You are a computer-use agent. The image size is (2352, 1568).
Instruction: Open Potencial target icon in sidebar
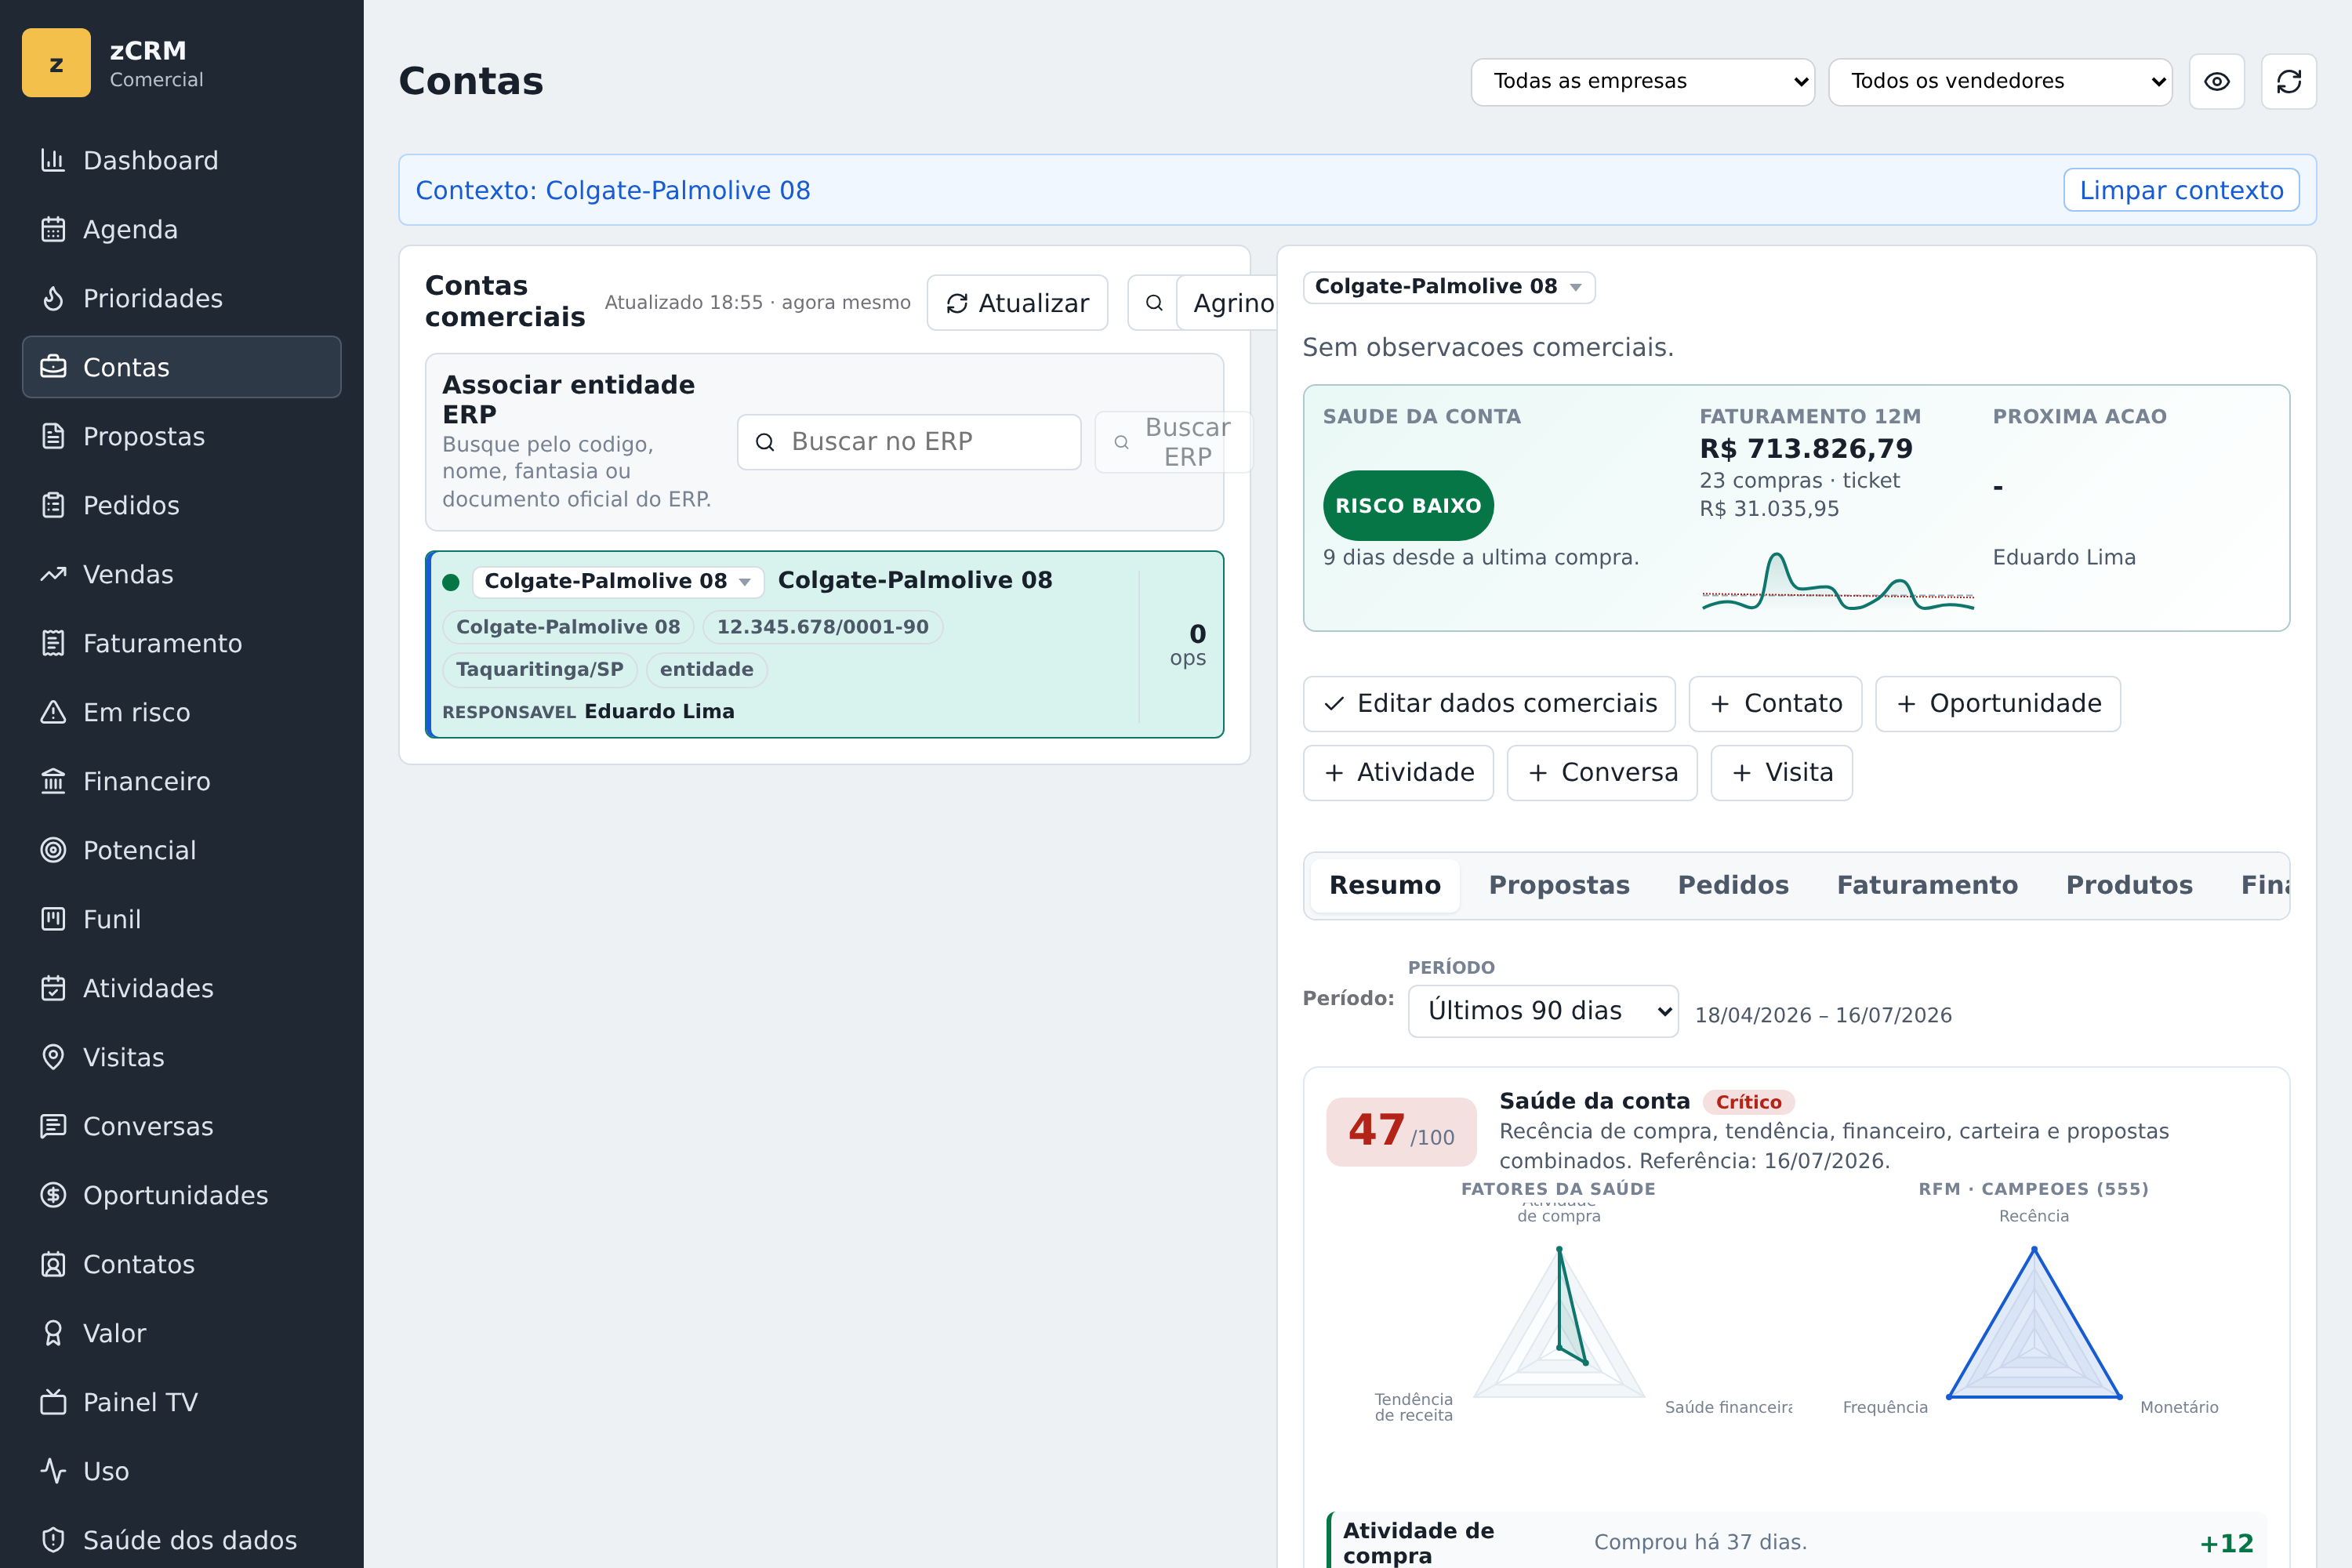point(53,850)
